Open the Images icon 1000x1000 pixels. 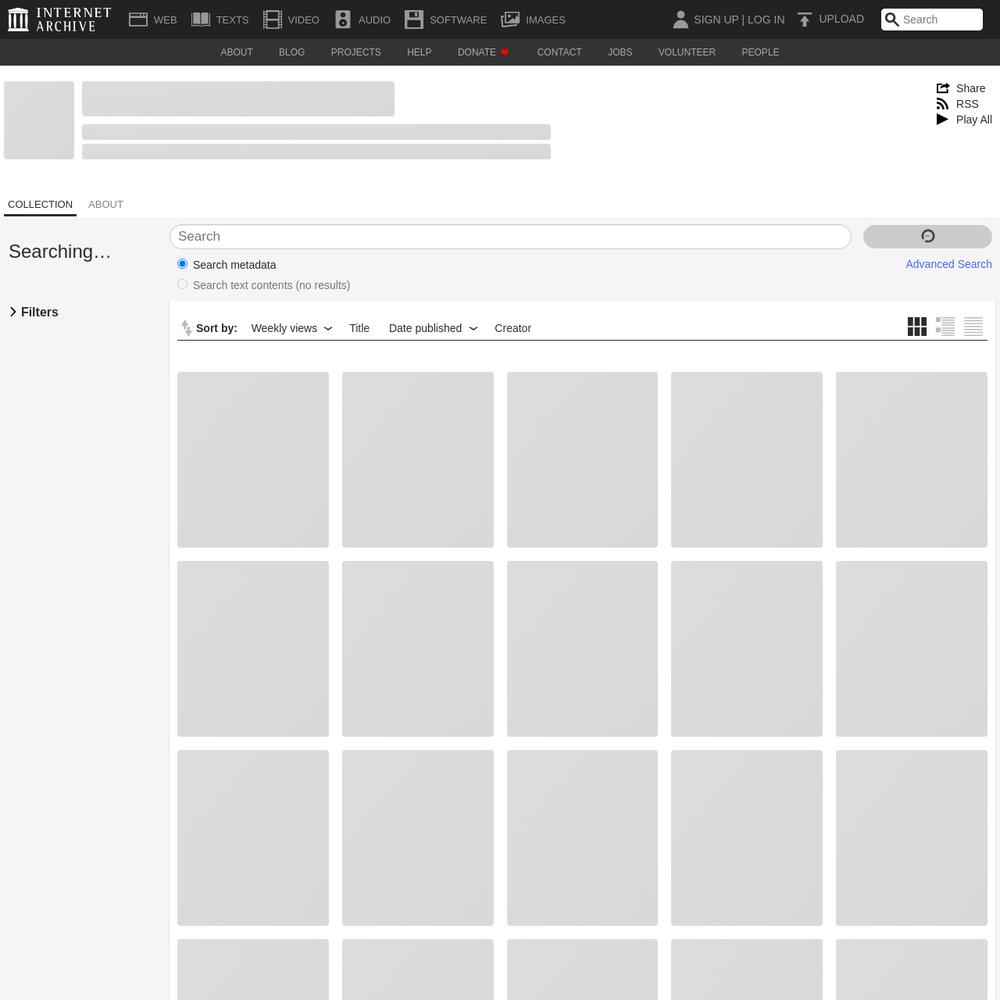510,19
